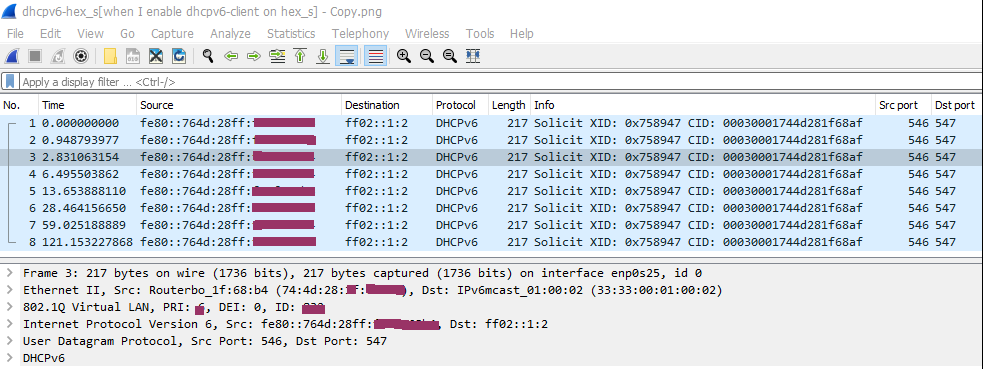Viewport: 983px width, 369px height.
Task: Open the Edit menu
Action: coord(50,33)
